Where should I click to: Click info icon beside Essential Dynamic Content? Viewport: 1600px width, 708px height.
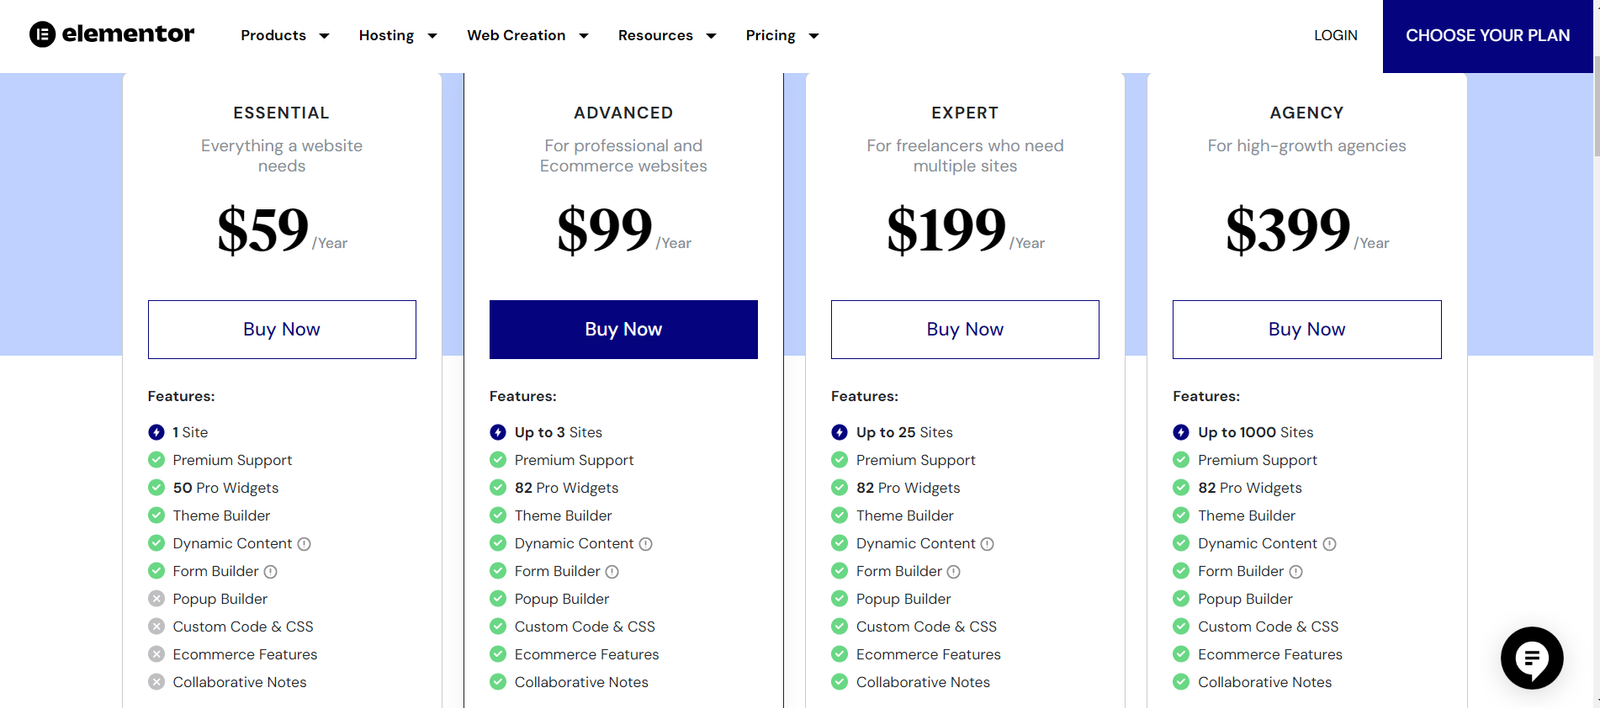[x=304, y=544]
